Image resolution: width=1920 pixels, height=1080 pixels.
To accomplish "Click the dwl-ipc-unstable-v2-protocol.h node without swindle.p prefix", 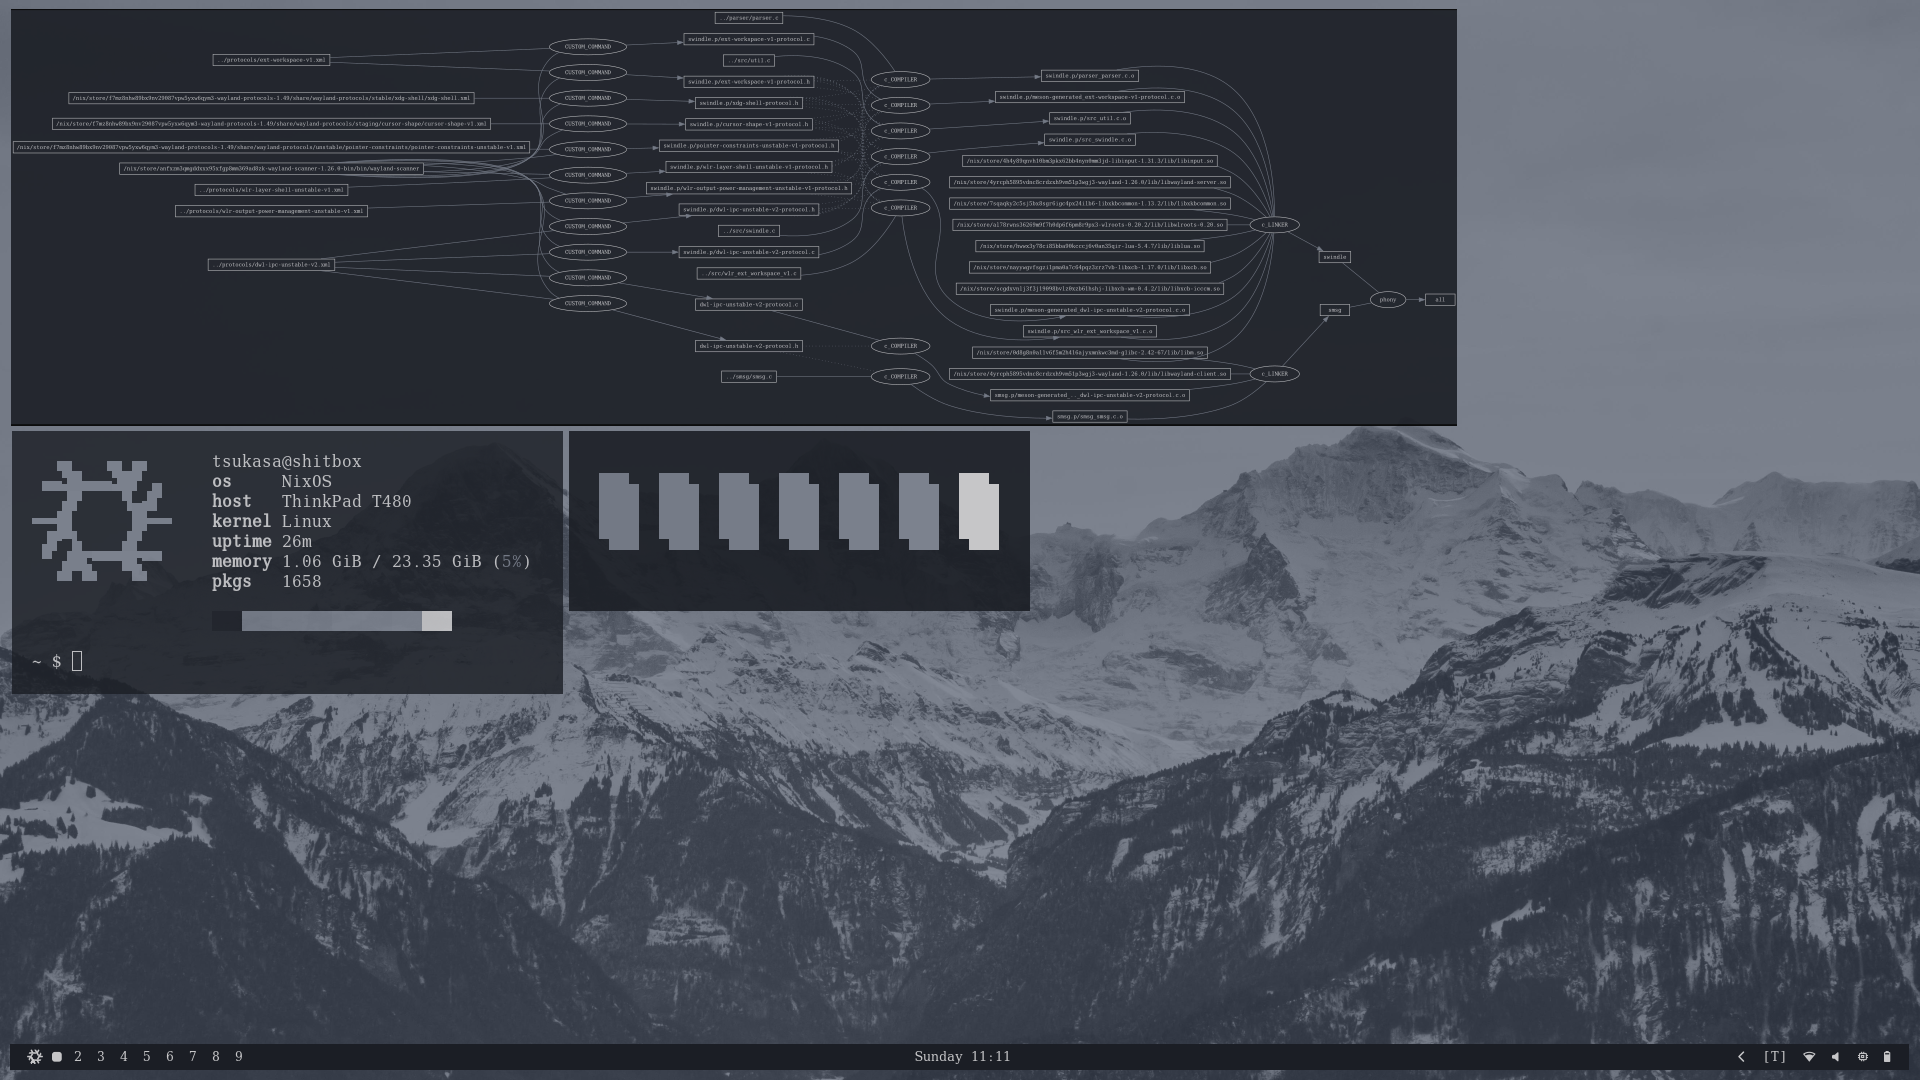I will tap(748, 346).
